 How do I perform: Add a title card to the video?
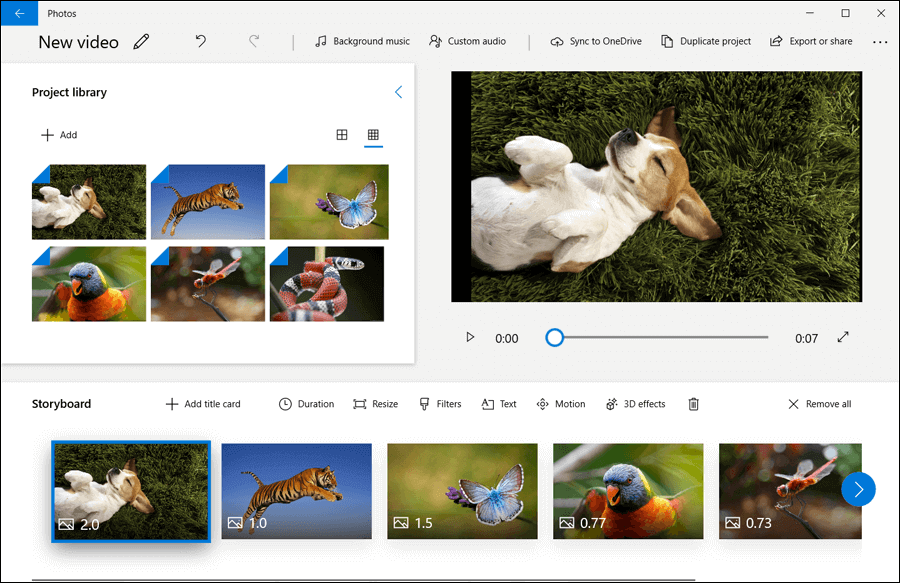(202, 403)
